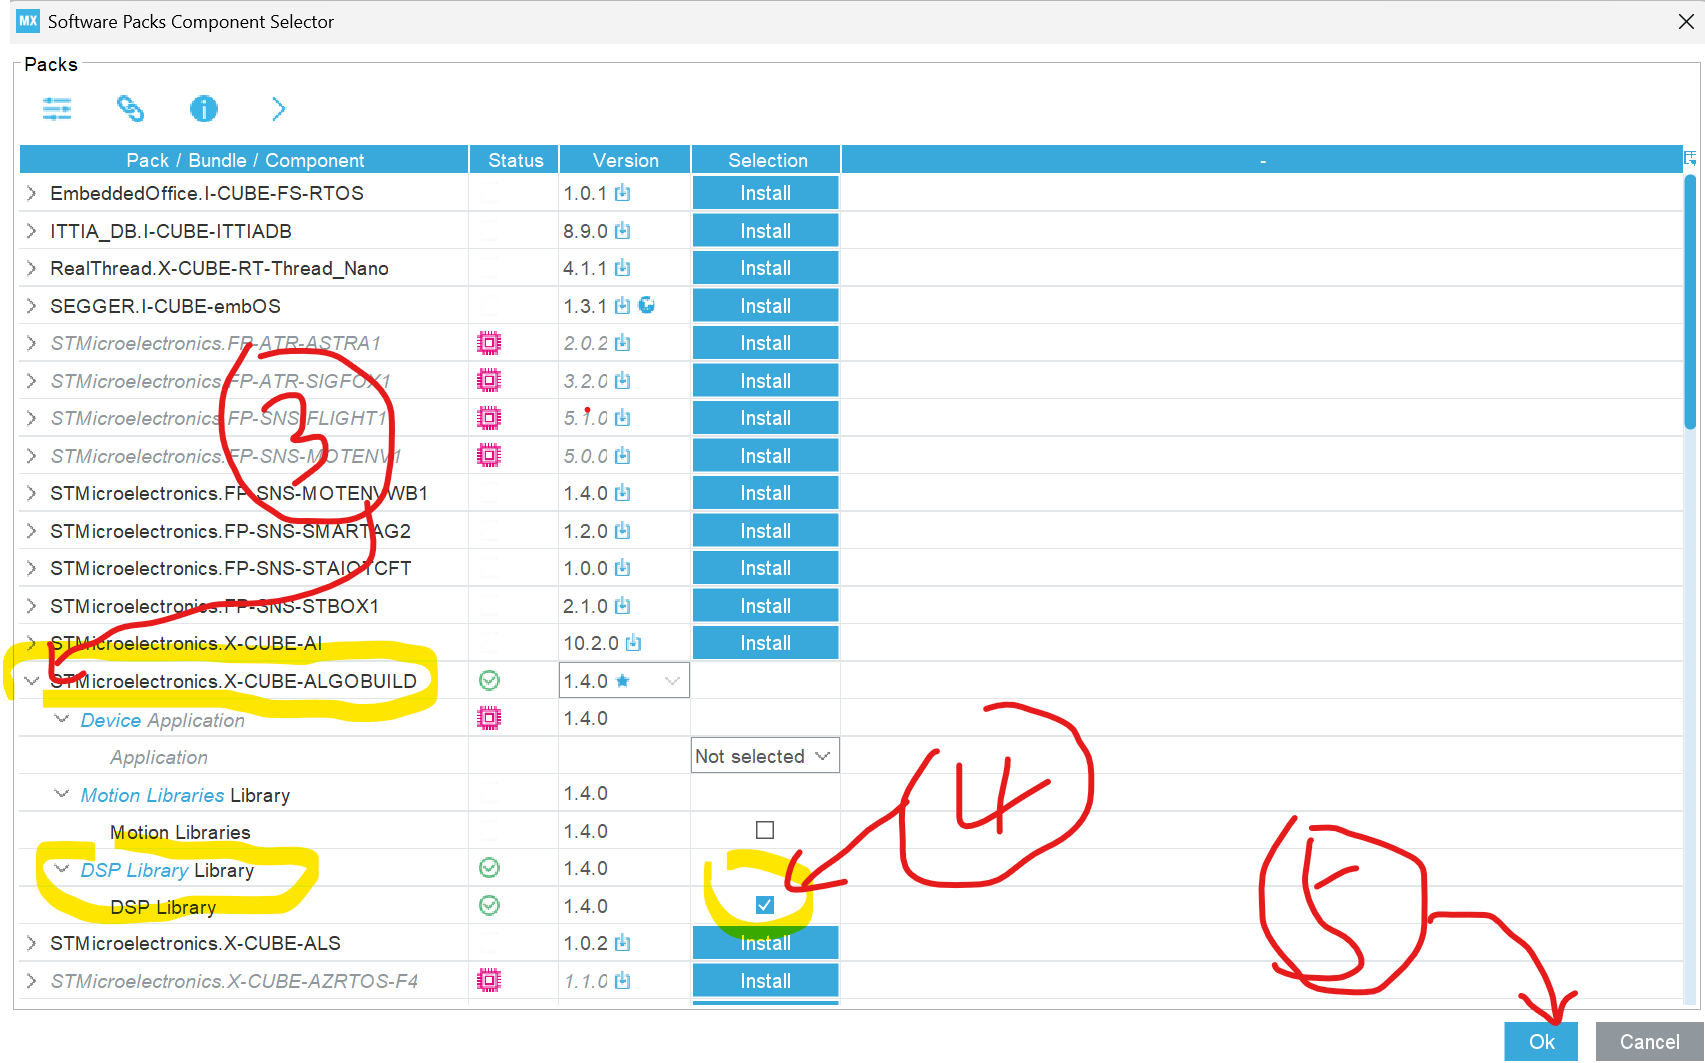This screenshot has width=1705, height=1063.
Task: Collapse the X-CUBE-ALGOBUILD pack
Action: 31,681
